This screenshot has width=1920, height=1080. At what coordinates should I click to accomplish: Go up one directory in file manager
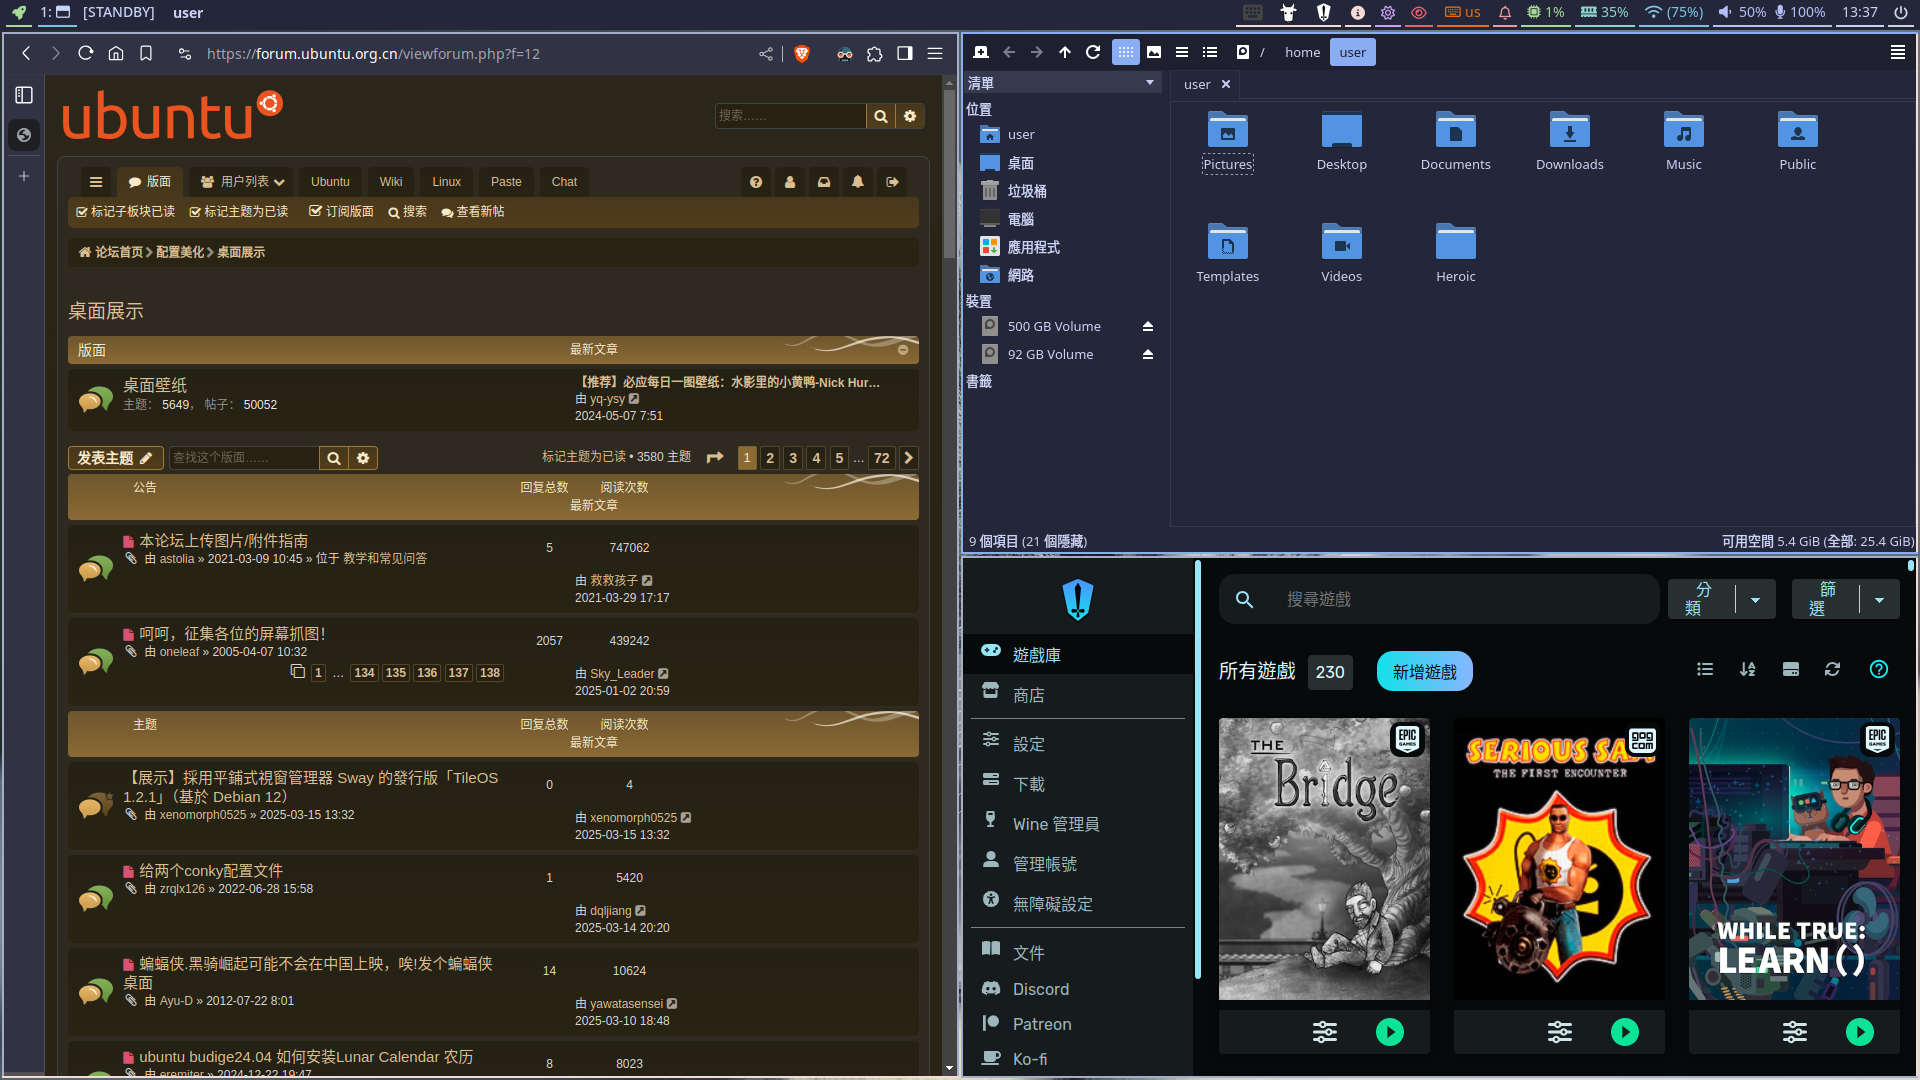(1065, 52)
